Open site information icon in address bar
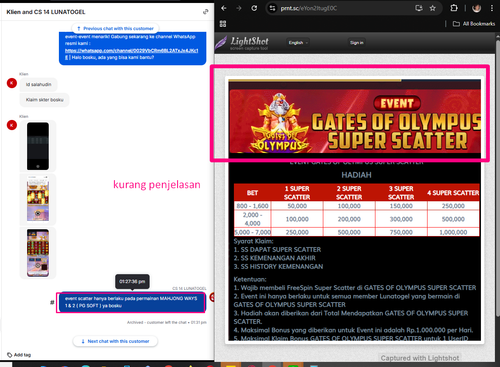 point(273,8)
